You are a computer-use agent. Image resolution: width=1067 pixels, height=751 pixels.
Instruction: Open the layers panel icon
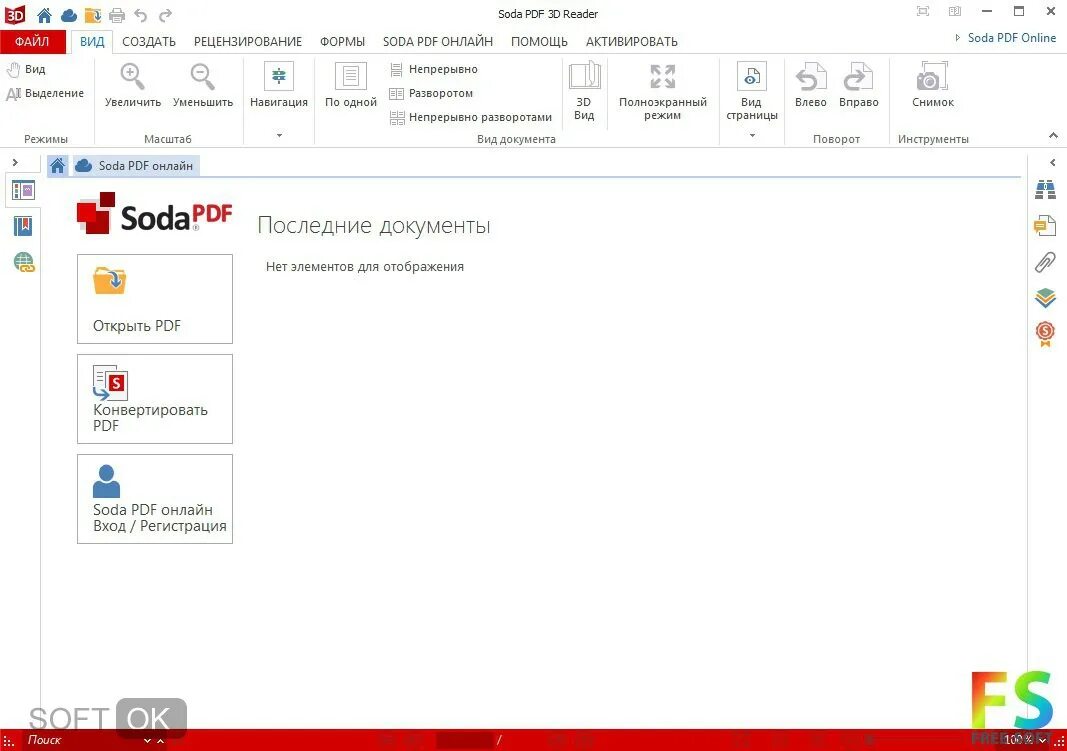tap(1045, 297)
